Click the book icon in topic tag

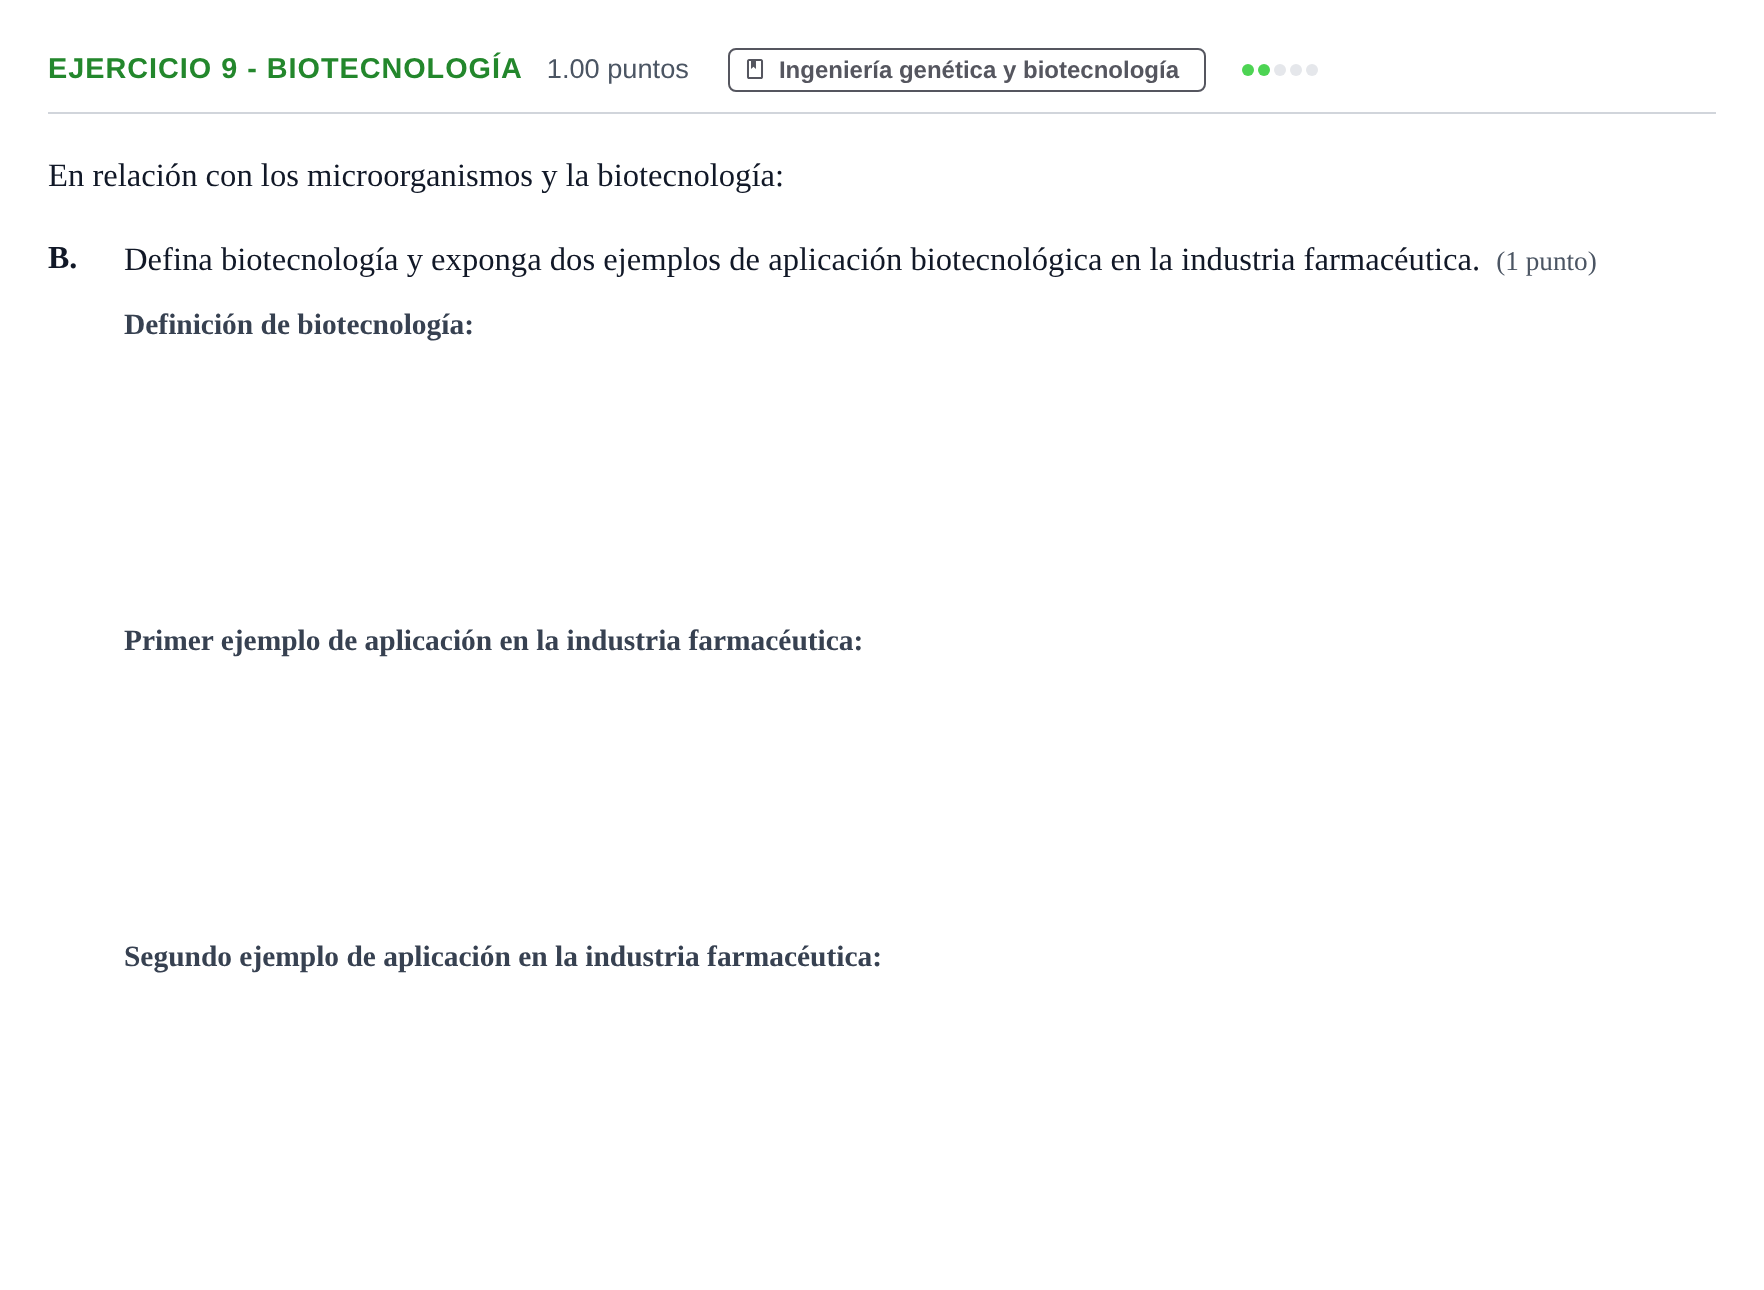pyautogui.click(x=755, y=70)
